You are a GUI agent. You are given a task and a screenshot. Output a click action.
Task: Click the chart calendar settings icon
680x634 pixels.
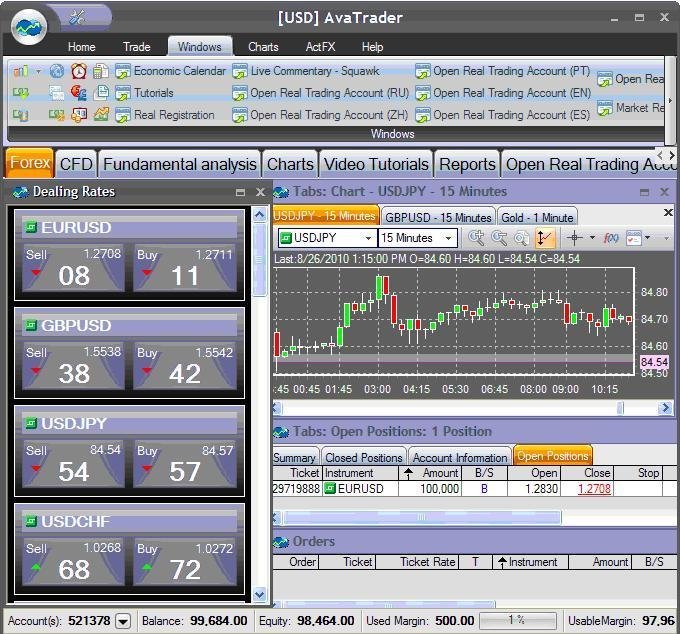(634, 238)
